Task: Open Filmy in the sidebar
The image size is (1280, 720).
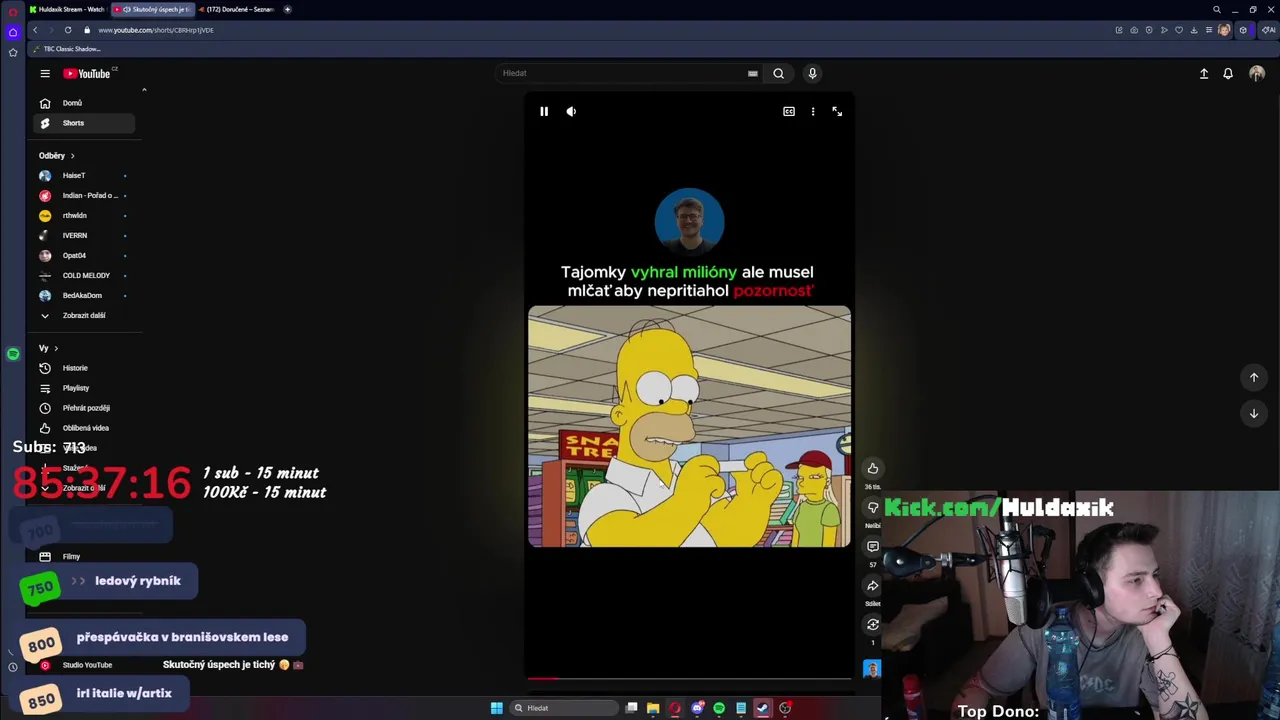Action: click(x=84, y=556)
